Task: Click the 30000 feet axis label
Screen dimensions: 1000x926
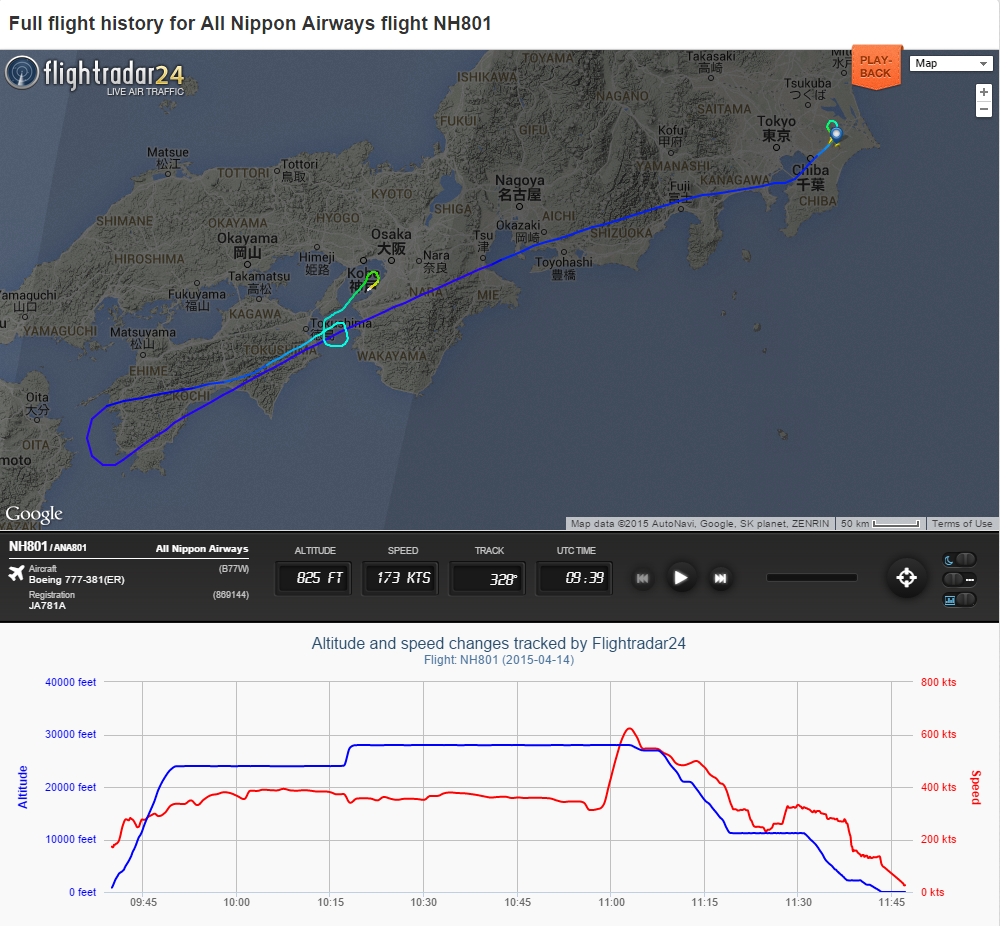Action: coord(70,735)
